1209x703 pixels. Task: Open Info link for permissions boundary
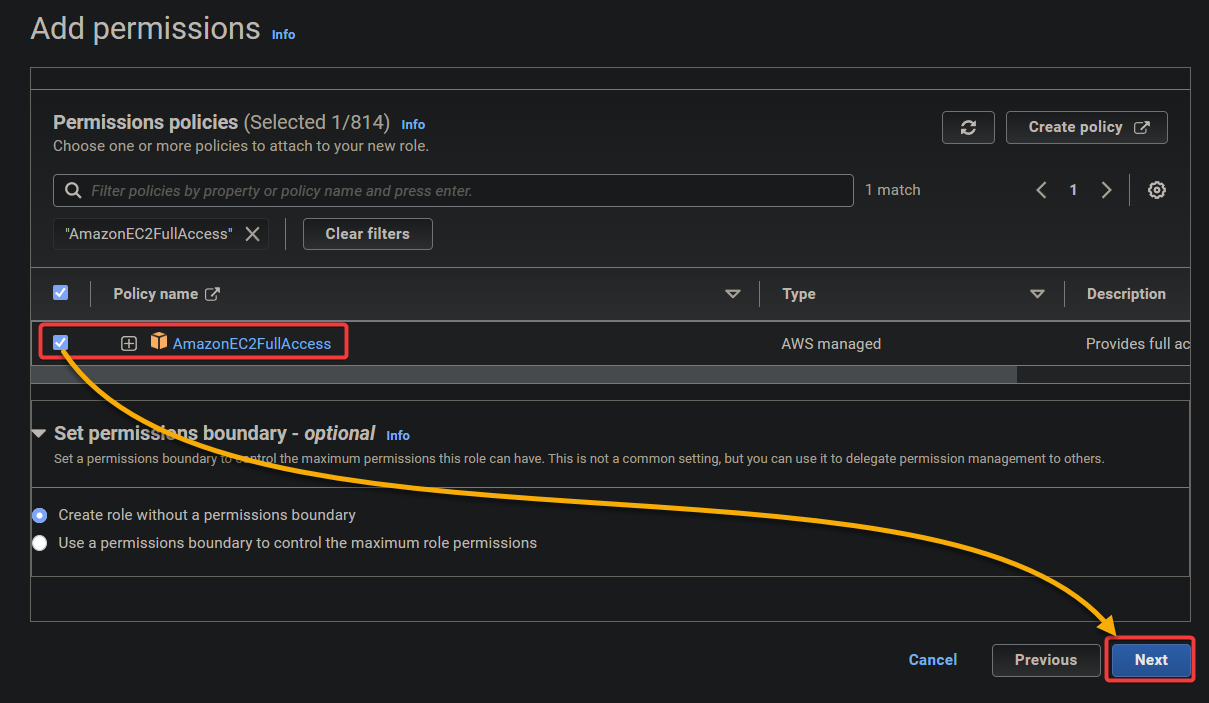tap(398, 436)
